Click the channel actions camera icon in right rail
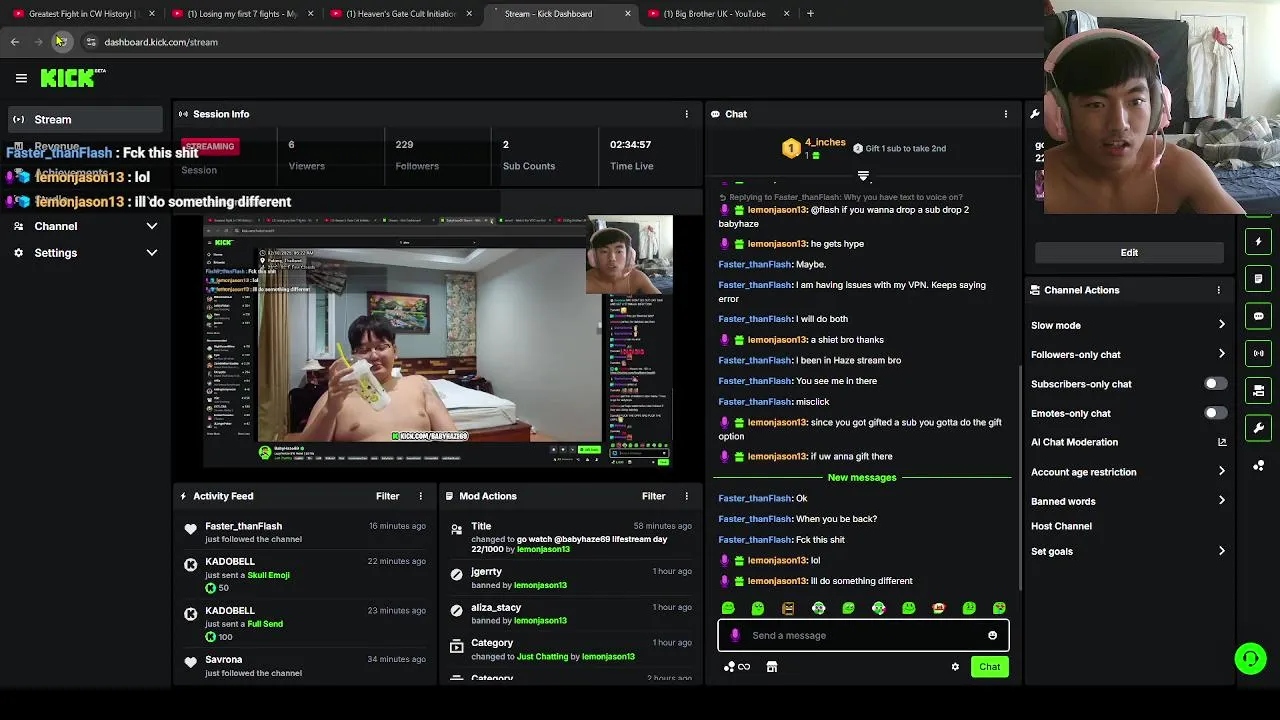This screenshot has width=1280, height=720. 1258,390
